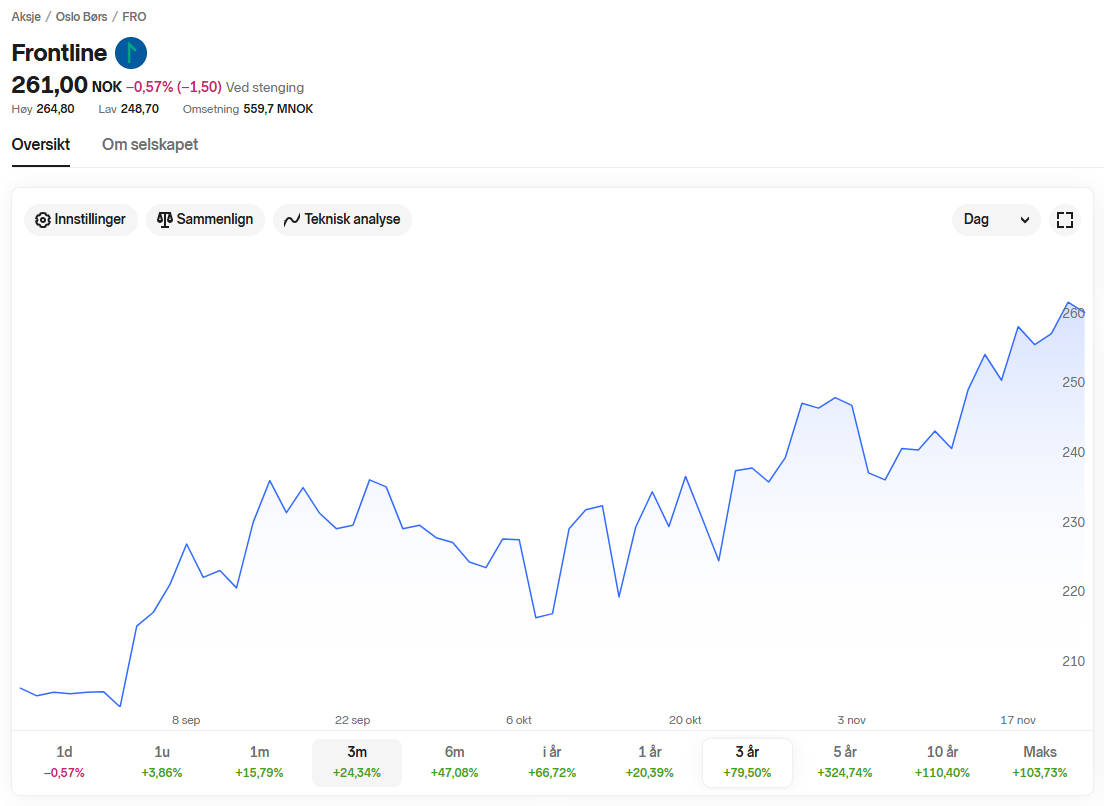1104x806 pixels.
Task: Select the 3m period button
Action: click(357, 762)
